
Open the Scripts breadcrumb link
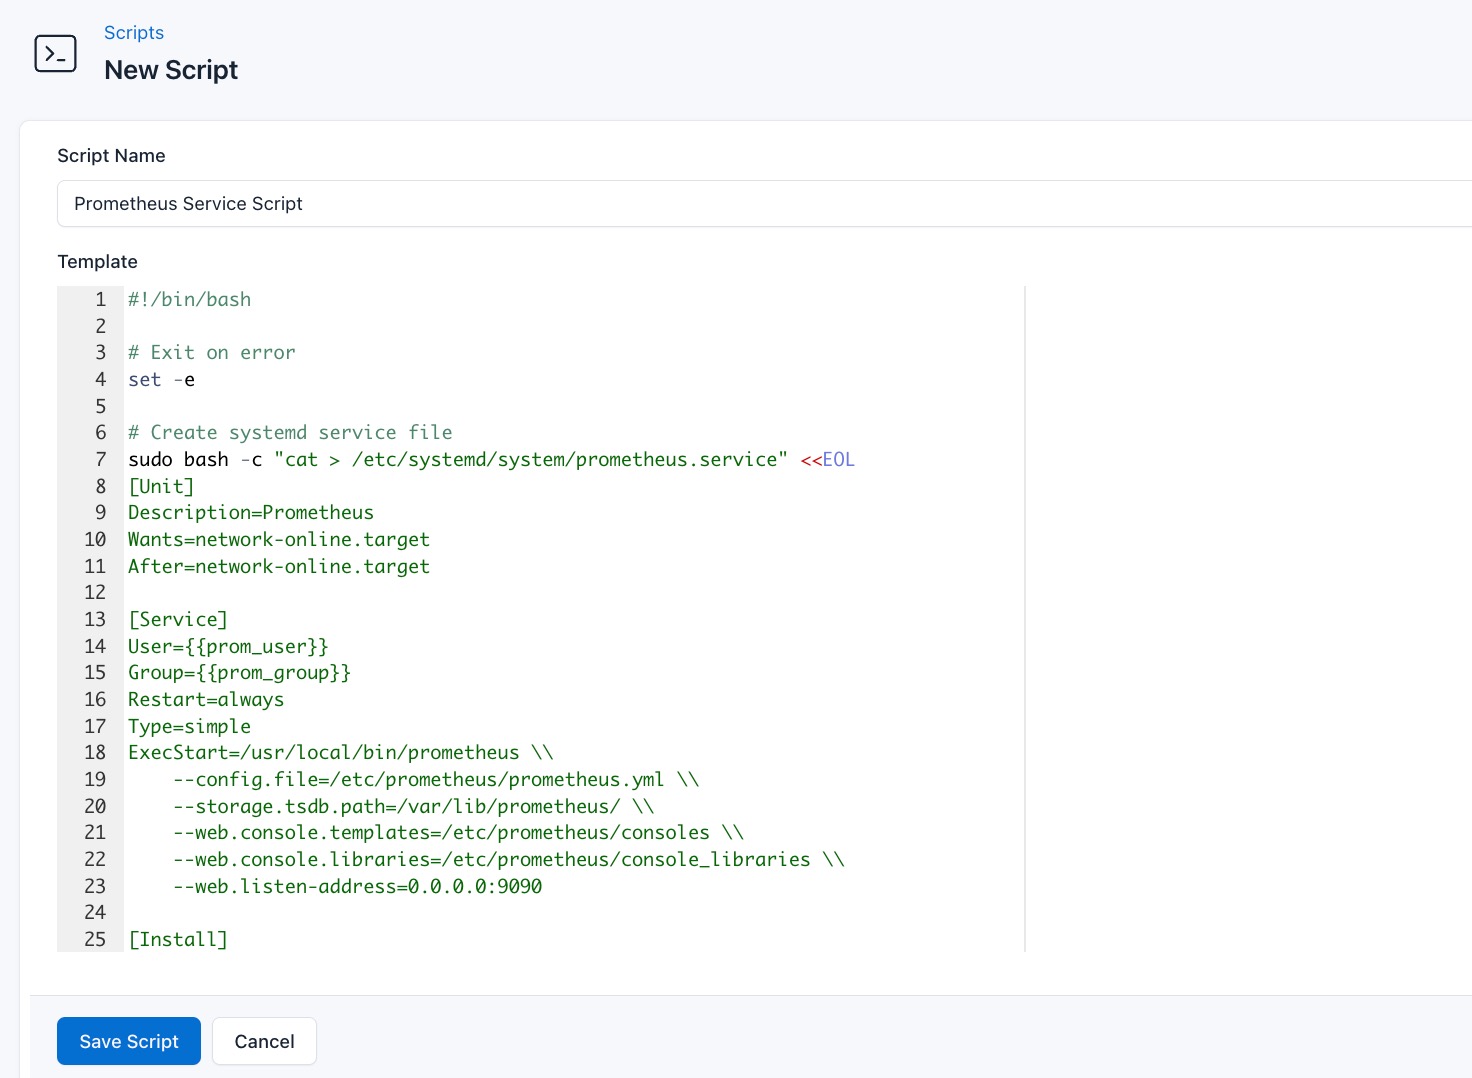[133, 32]
